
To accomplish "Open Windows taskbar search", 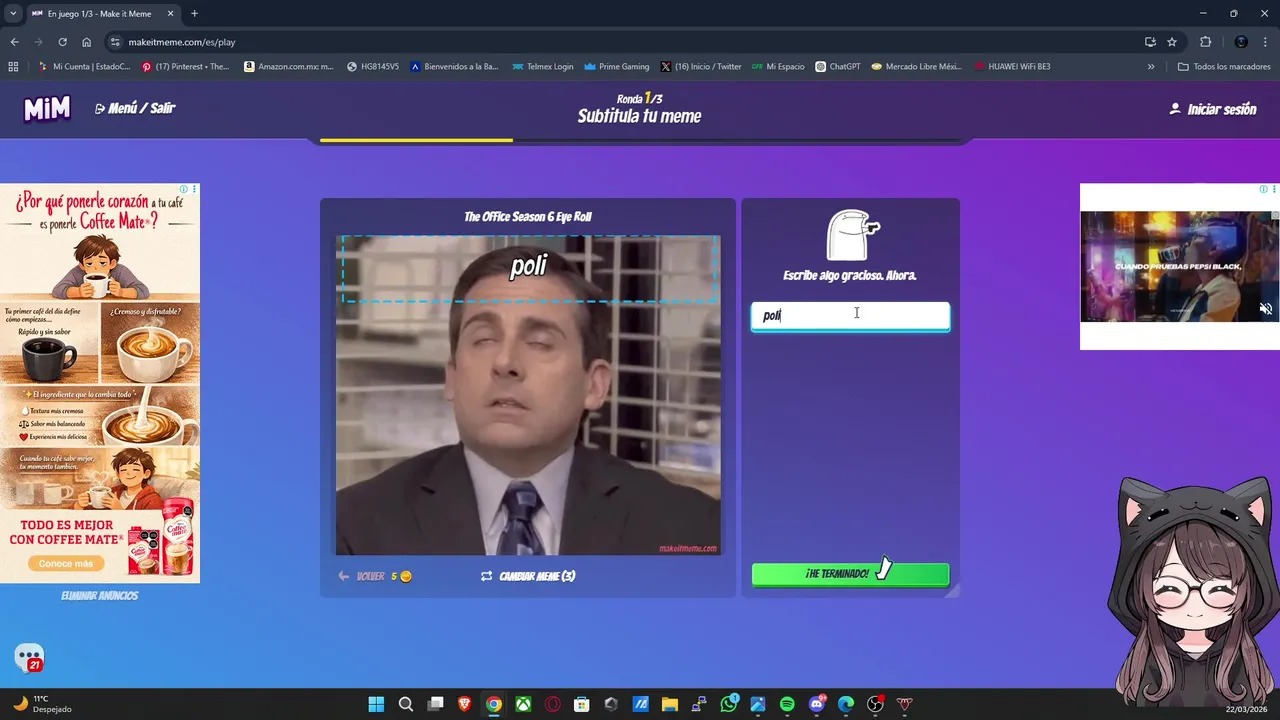I will click(x=406, y=704).
